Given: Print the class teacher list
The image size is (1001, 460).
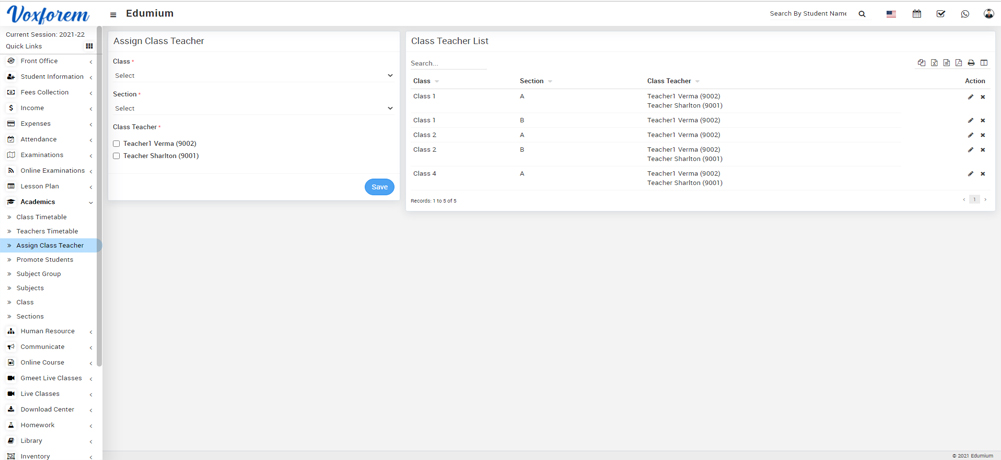Looking at the screenshot, I should pyautogui.click(x=971, y=63).
